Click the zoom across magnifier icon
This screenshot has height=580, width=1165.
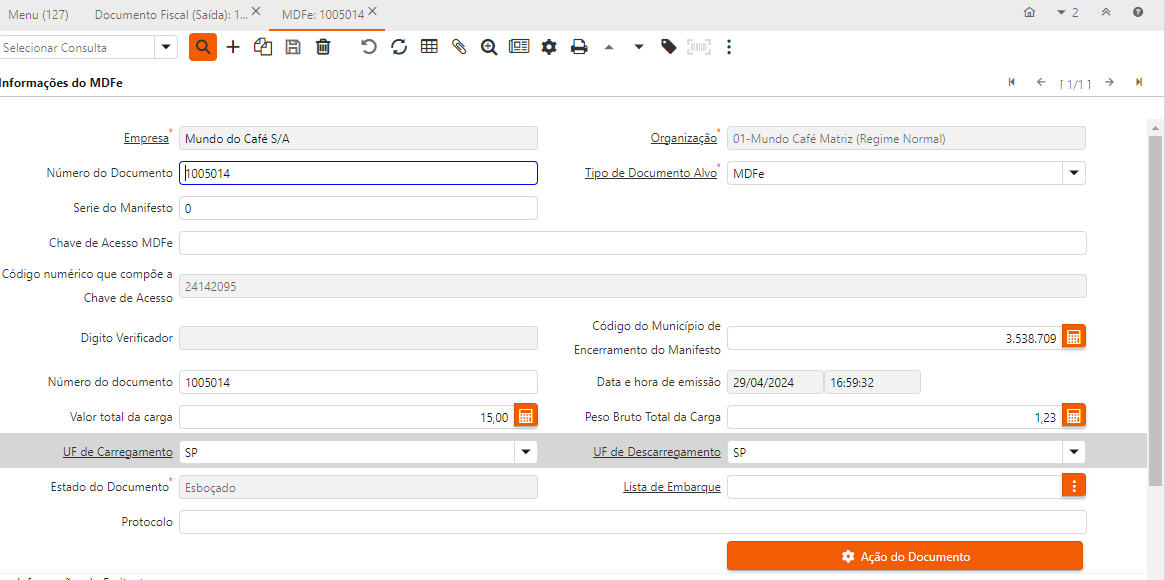tap(489, 47)
